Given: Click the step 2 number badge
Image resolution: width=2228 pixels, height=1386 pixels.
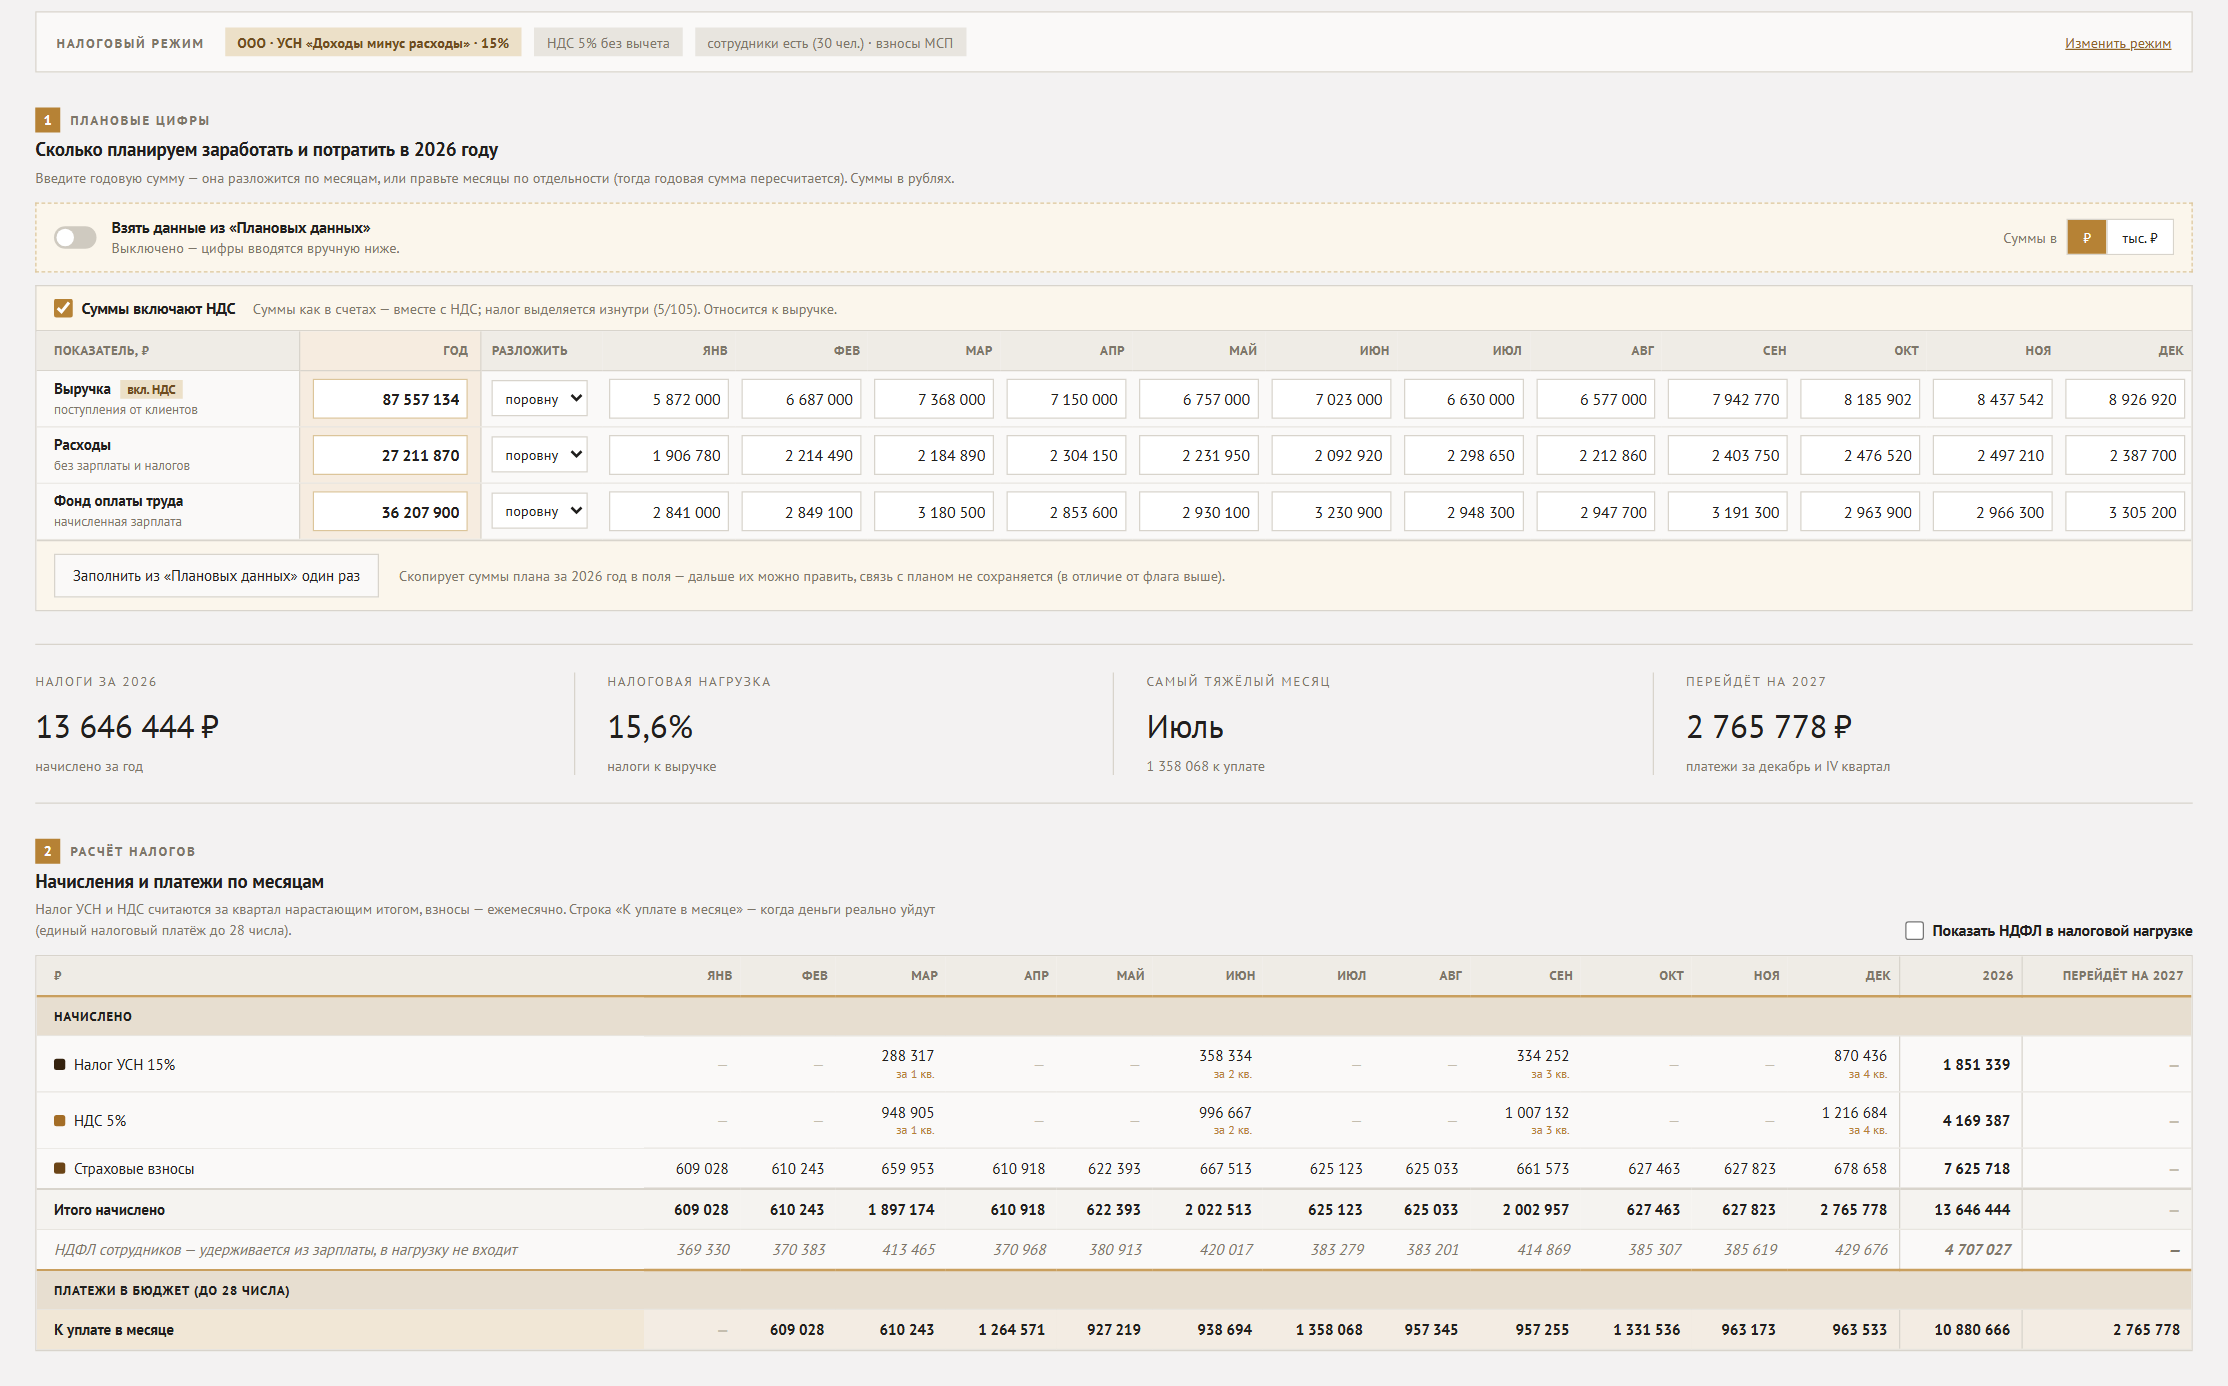Looking at the screenshot, I should pyautogui.click(x=47, y=851).
